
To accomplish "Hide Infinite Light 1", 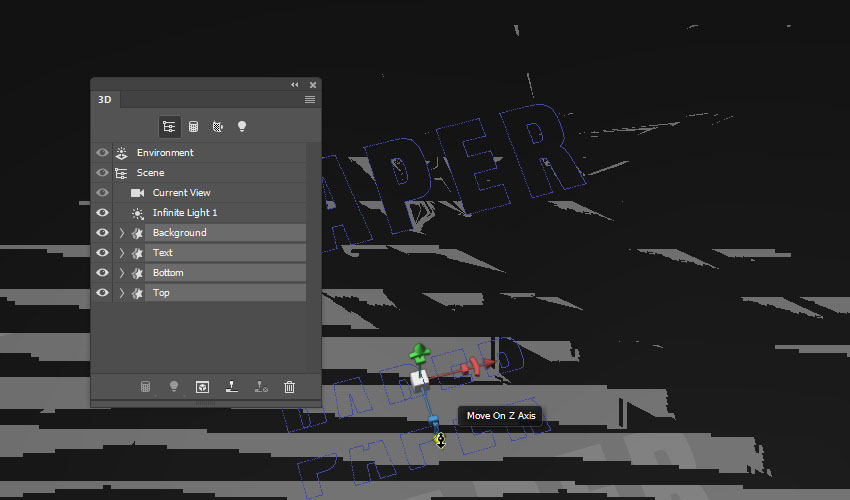I will coord(102,213).
